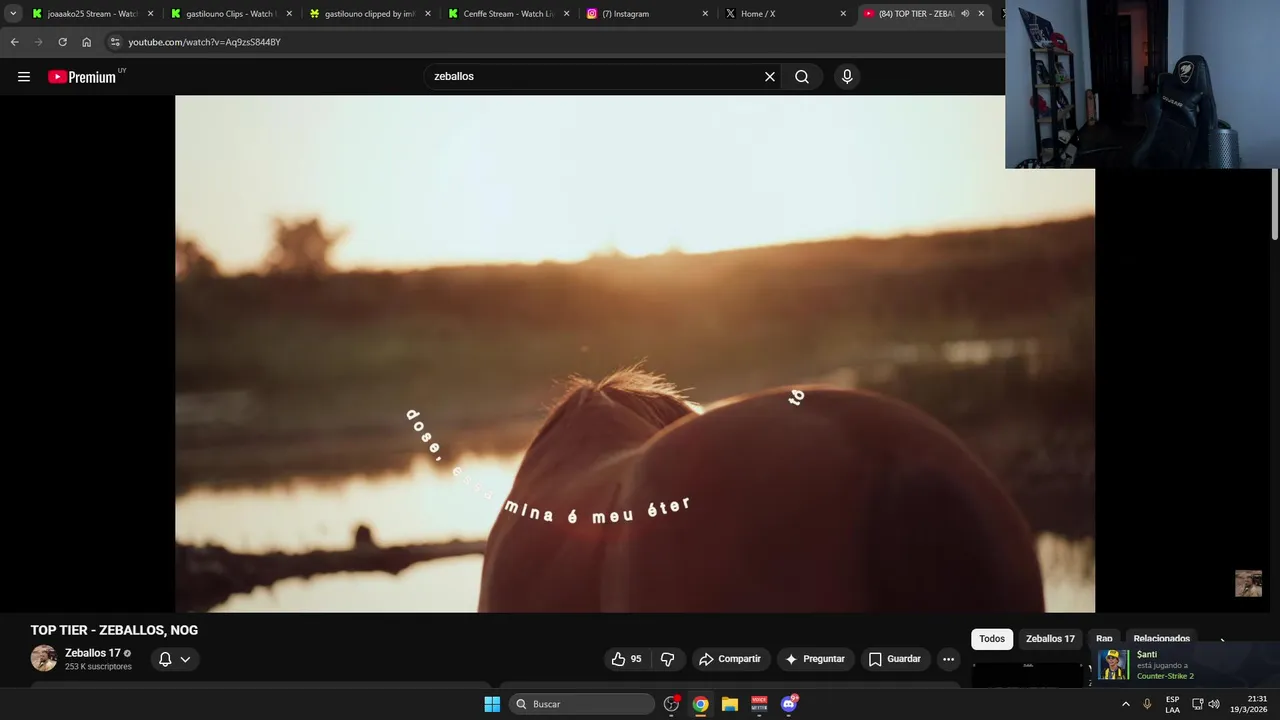1280x720 pixels.
Task: Select the Todos filter chip
Action: (992, 639)
